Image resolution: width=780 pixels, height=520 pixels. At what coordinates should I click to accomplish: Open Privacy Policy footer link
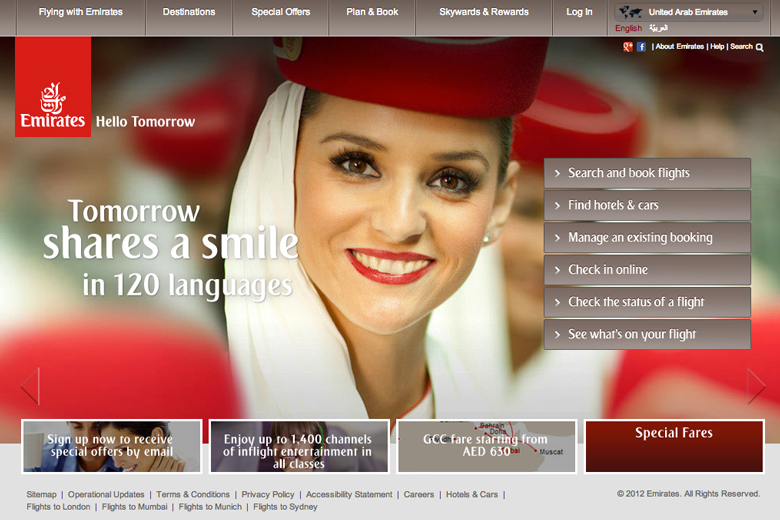(x=268, y=495)
